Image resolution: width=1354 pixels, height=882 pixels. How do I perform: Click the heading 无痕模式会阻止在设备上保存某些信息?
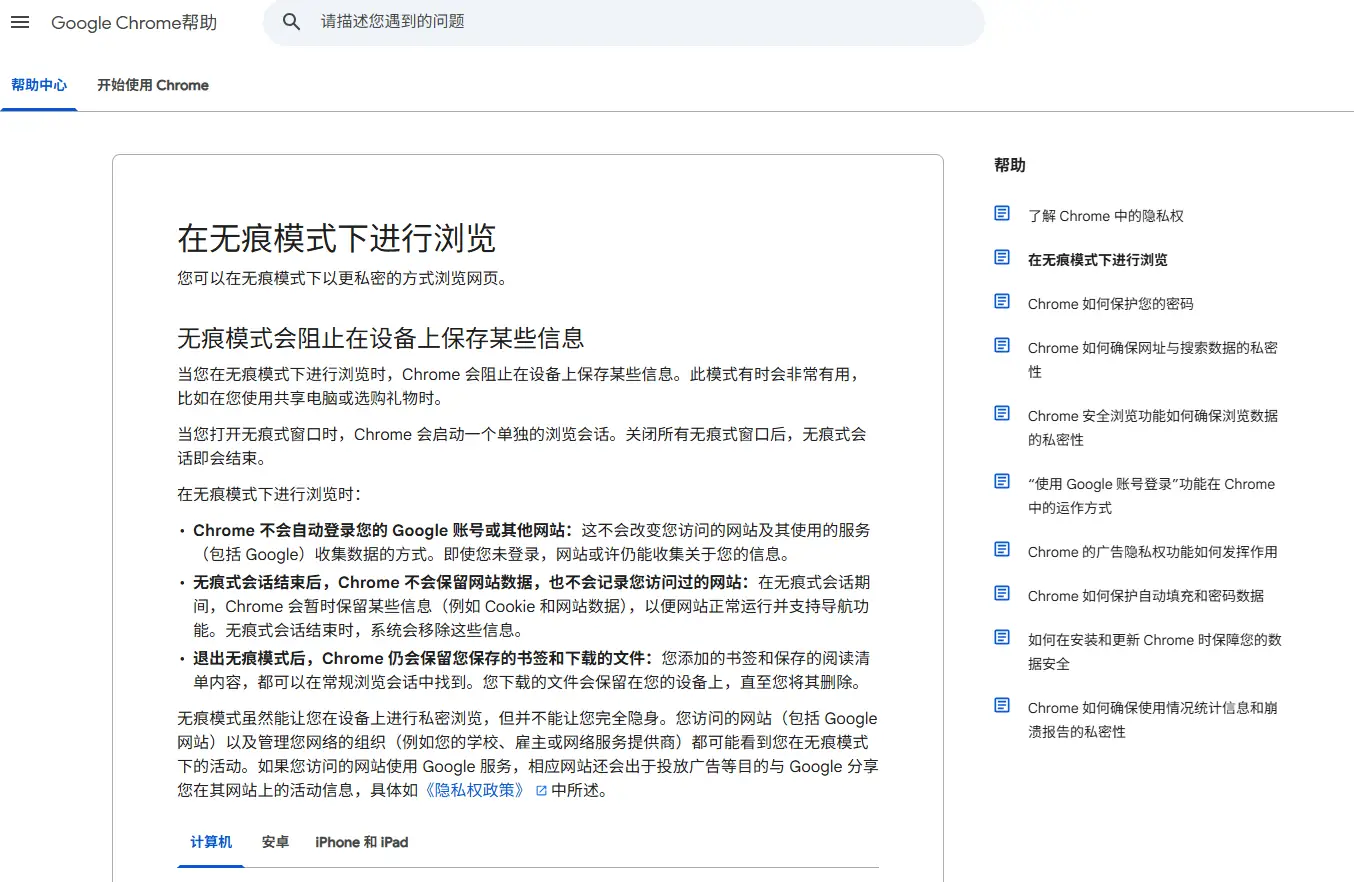tap(381, 337)
